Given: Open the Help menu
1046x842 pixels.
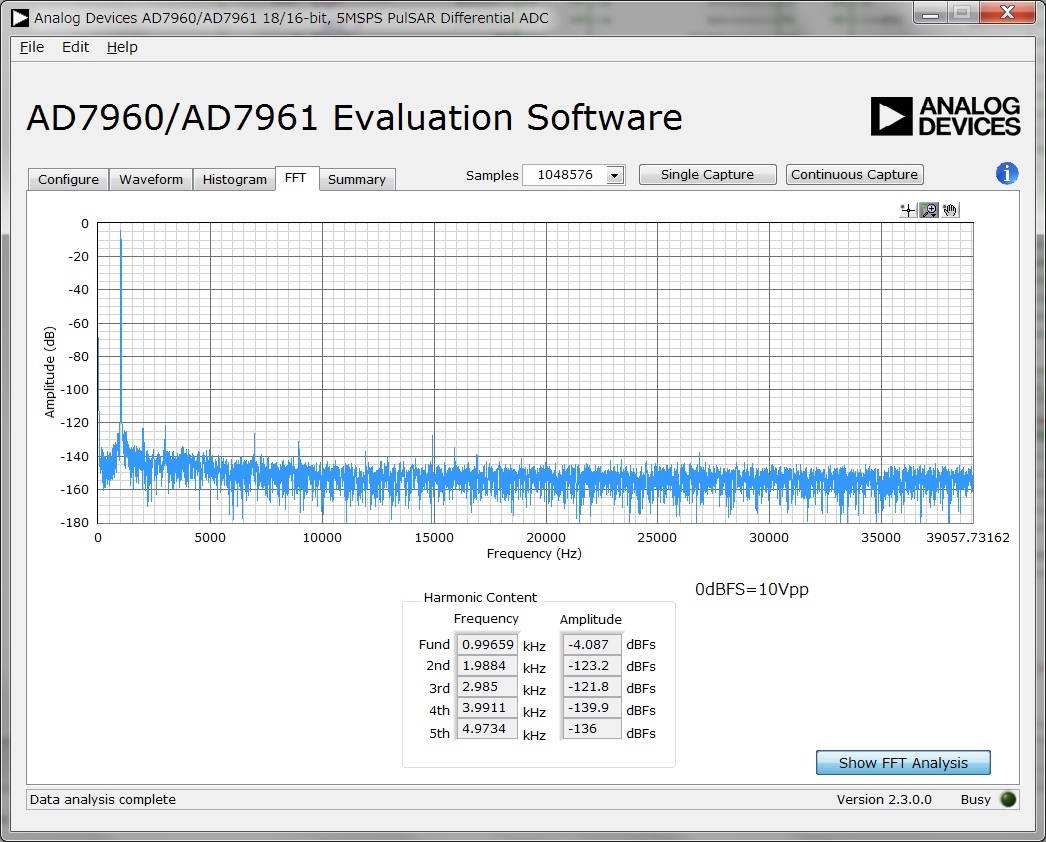Looking at the screenshot, I should (x=122, y=47).
